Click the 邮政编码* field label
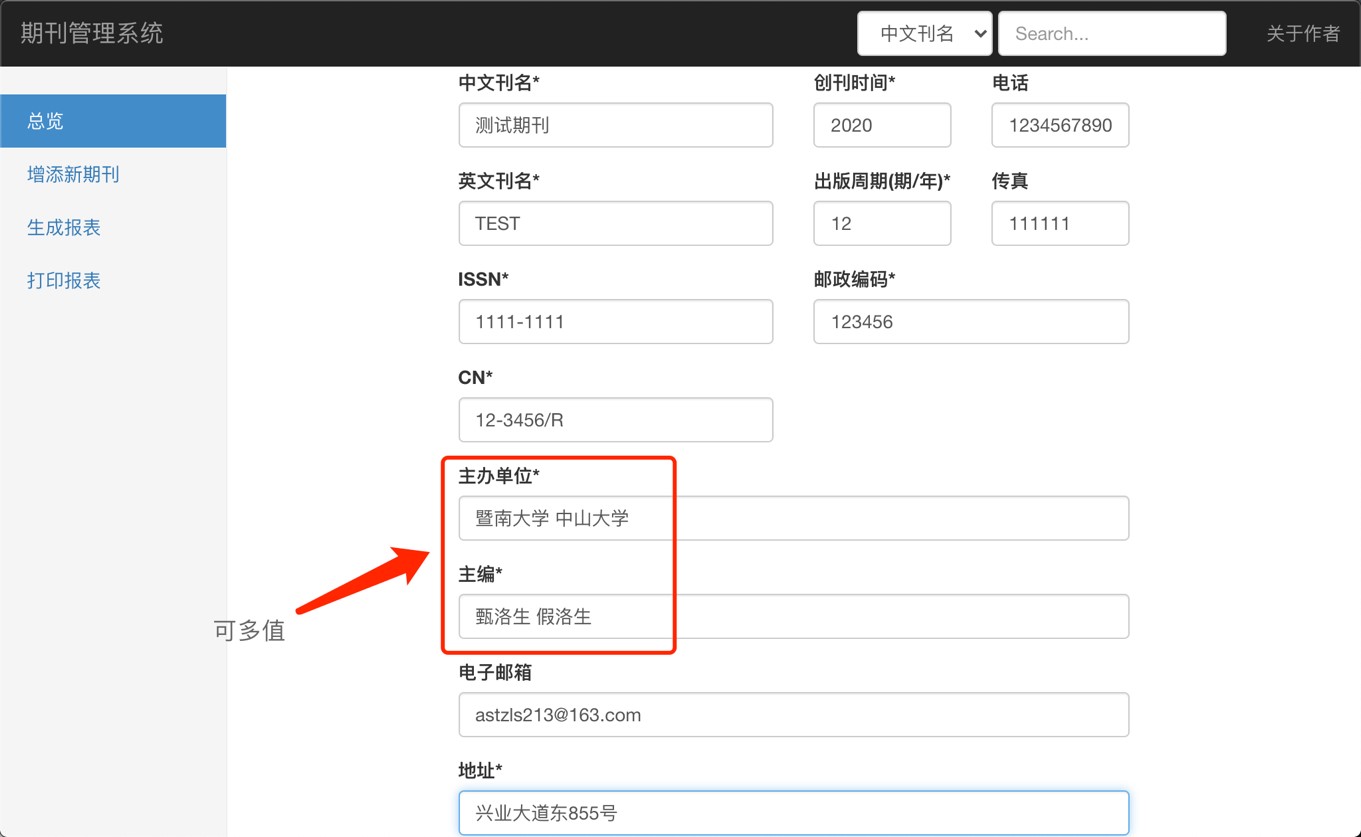1361x837 pixels. click(x=854, y=279)
